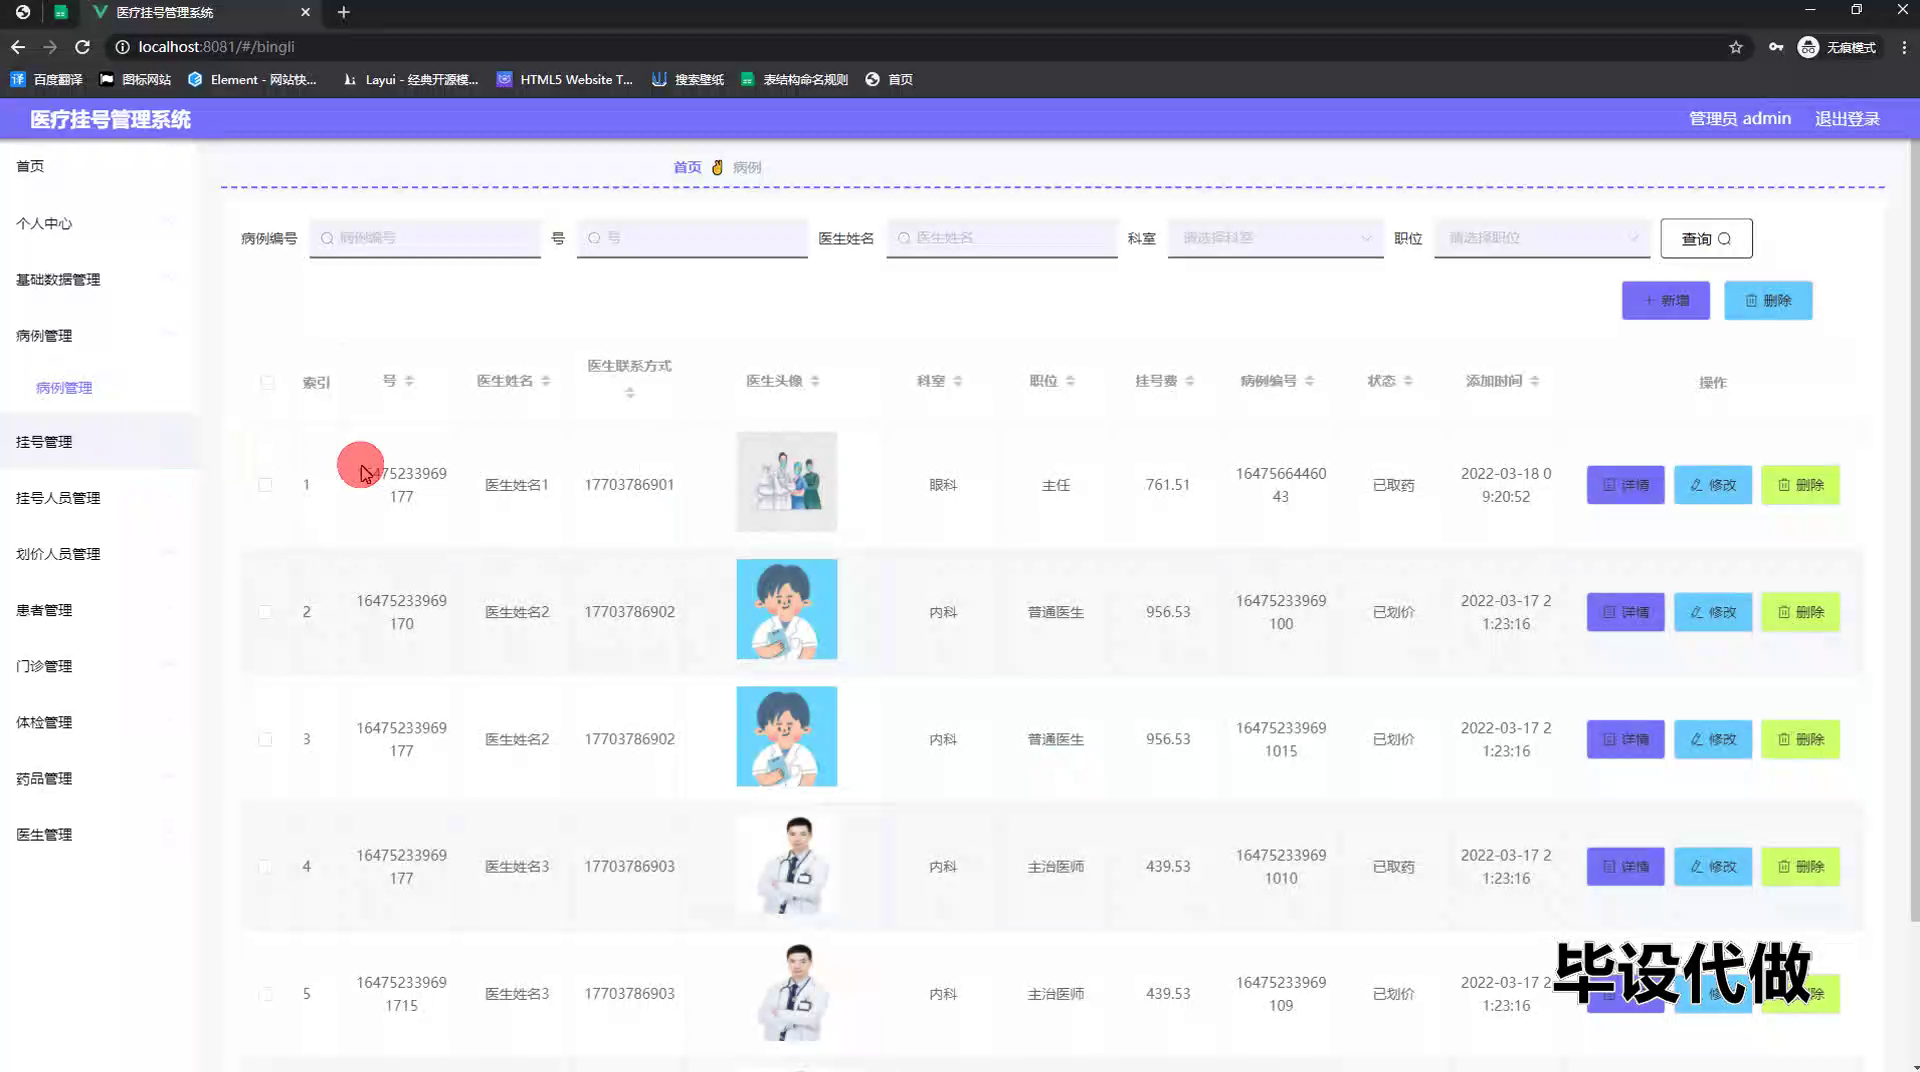Image resolution: width=1920 pixels, height=1072 pixels.
Task: Sort by 科室 column sort arrows
Action: click(x=957, y=381)
